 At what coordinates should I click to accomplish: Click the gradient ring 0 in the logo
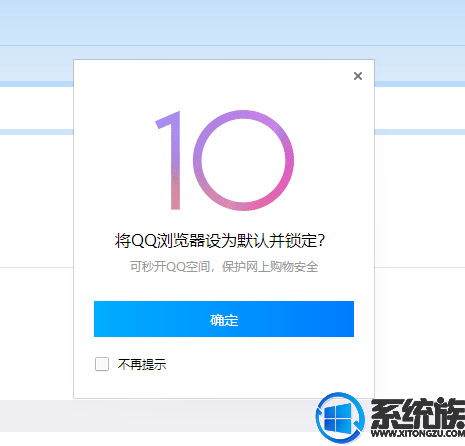pyautogui.click(x=243, y=160)
